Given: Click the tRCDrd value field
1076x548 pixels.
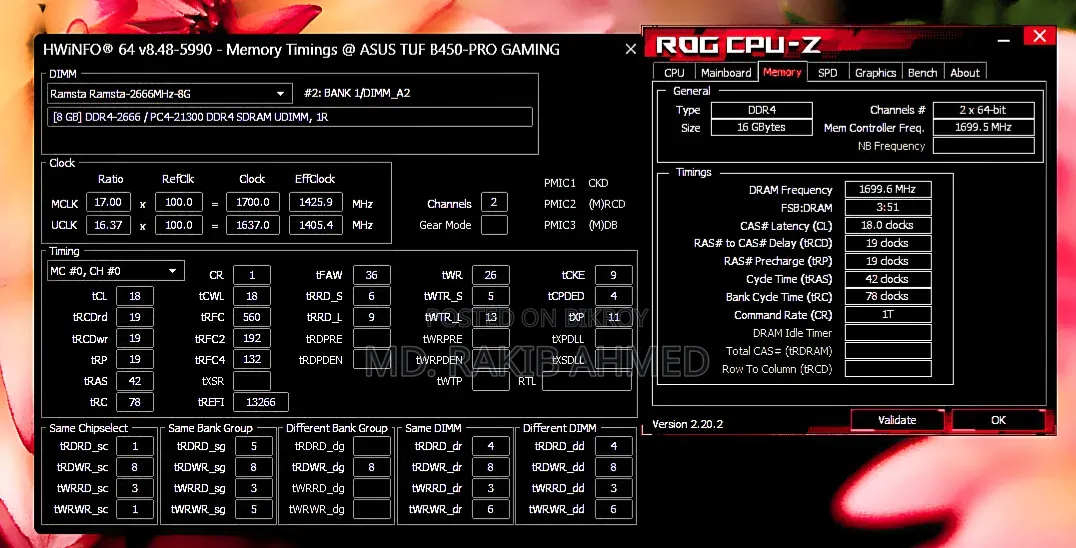Looking at the screenshot, I should pos(134,318).
